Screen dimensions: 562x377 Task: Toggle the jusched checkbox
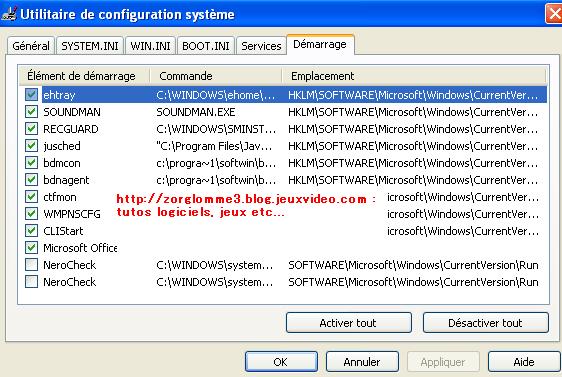[x=31, y=146]
